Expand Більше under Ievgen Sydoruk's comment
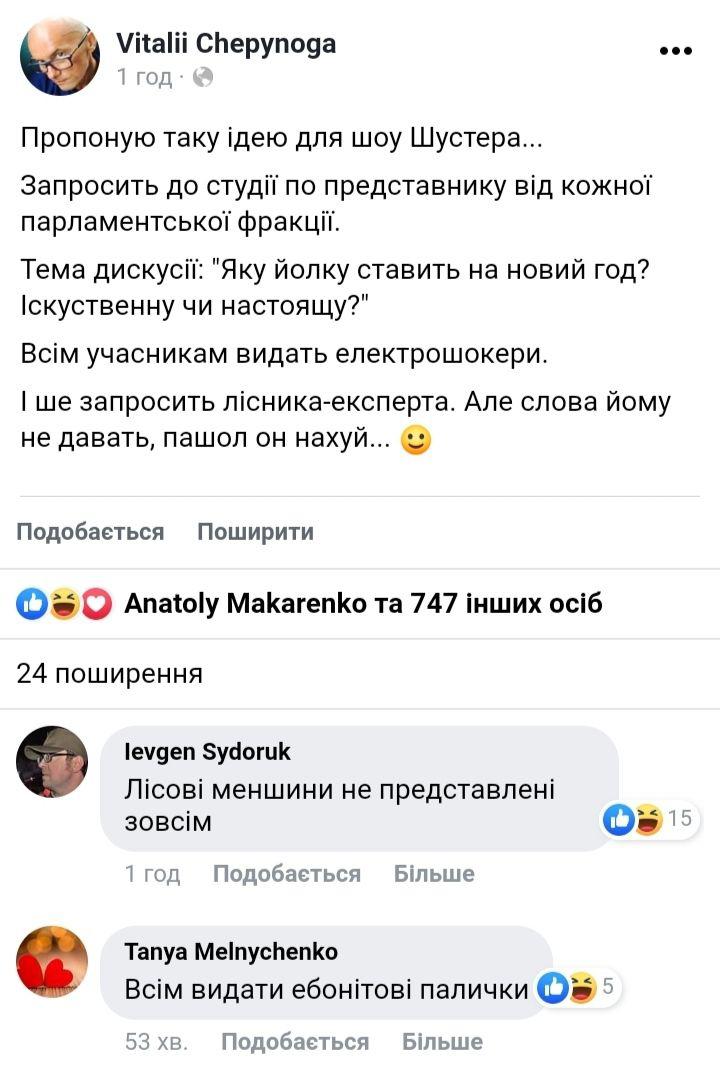 [x=434, y=874]
